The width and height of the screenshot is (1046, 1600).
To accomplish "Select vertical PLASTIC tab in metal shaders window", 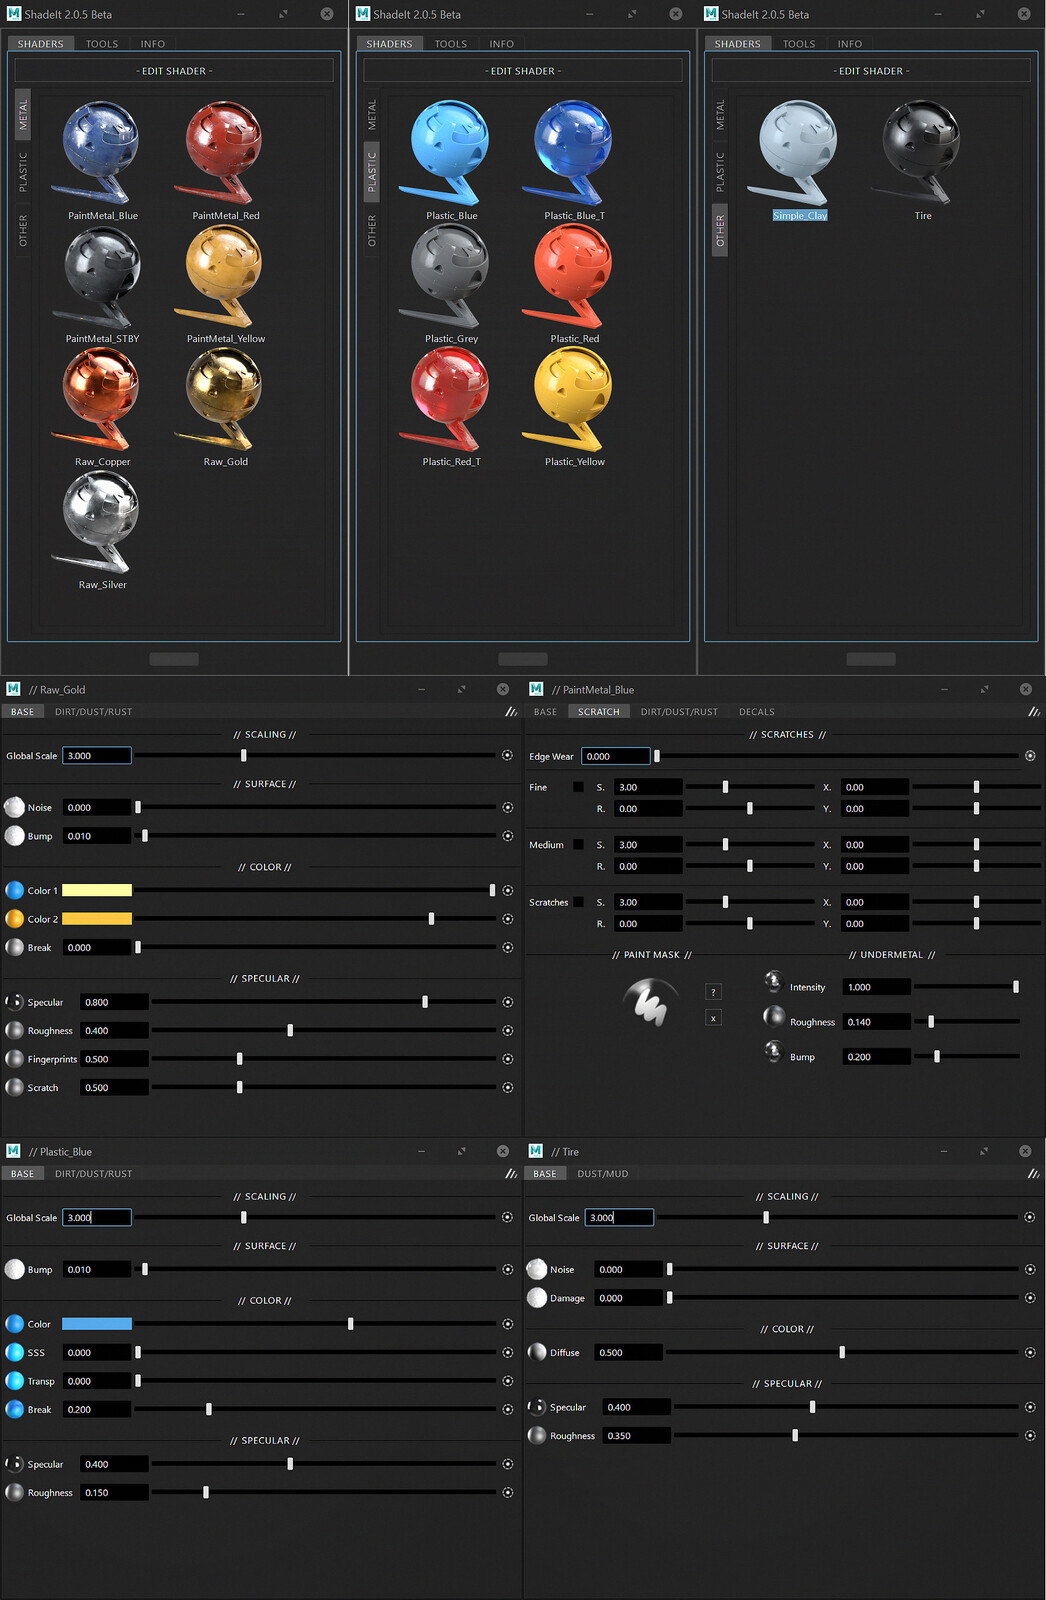I will [23, 172].
